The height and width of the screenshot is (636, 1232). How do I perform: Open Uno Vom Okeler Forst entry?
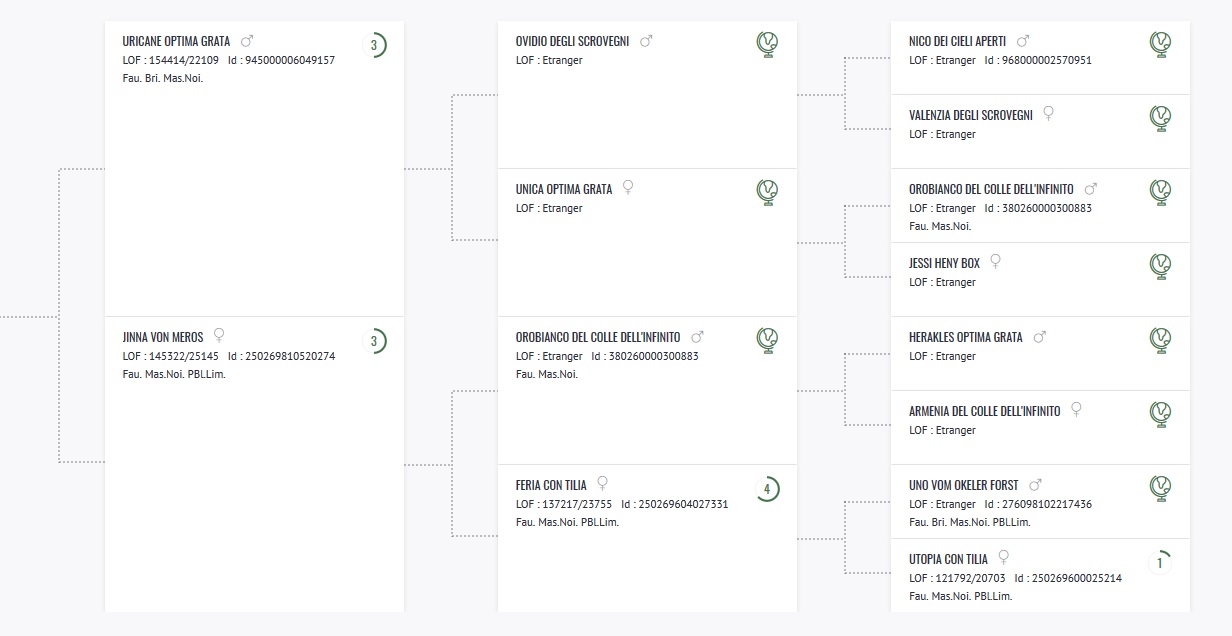coord(964,486)
